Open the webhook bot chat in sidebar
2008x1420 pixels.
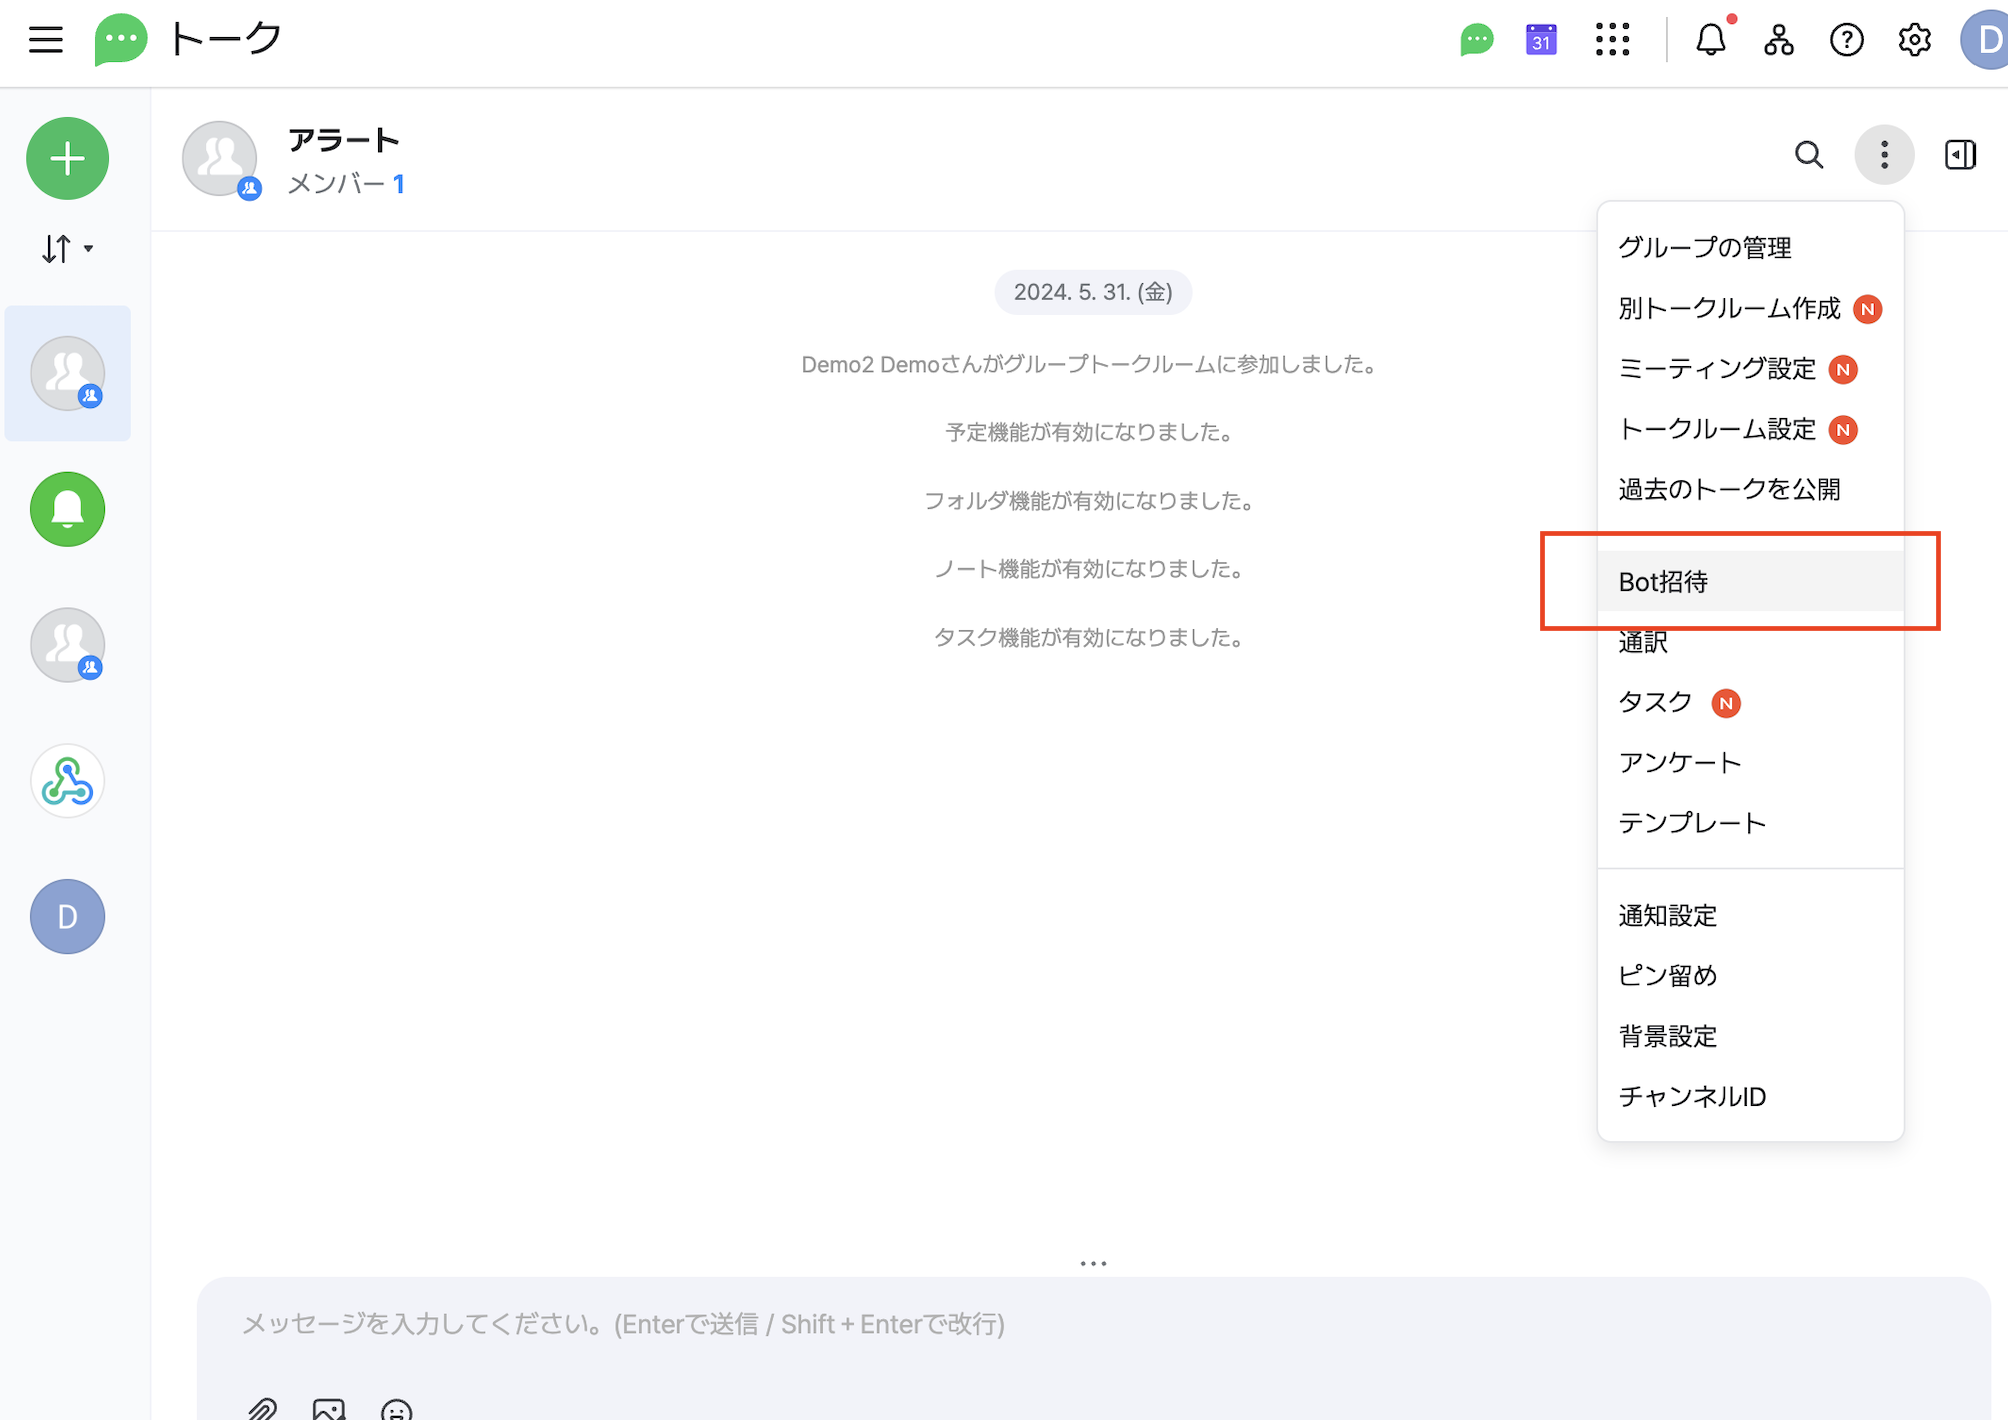tap(67, 781)
